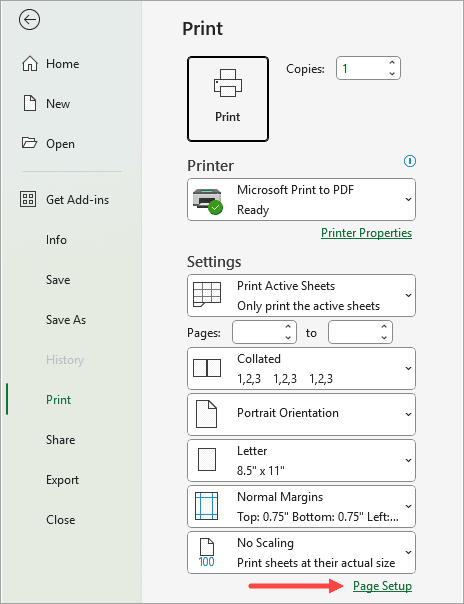Open the No Scaling dropdown
Viewport: 464px width, 604px height.
[302, 552]
